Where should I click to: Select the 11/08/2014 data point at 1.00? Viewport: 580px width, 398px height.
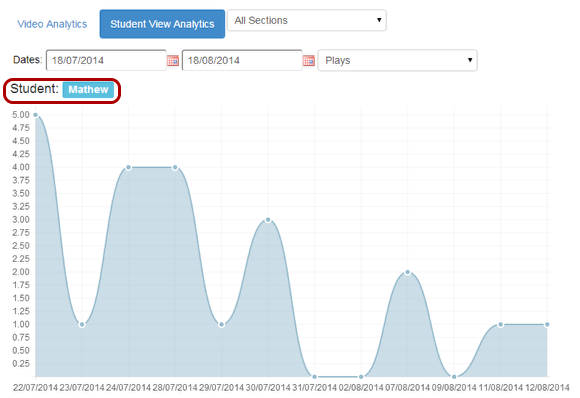[500, 325]
